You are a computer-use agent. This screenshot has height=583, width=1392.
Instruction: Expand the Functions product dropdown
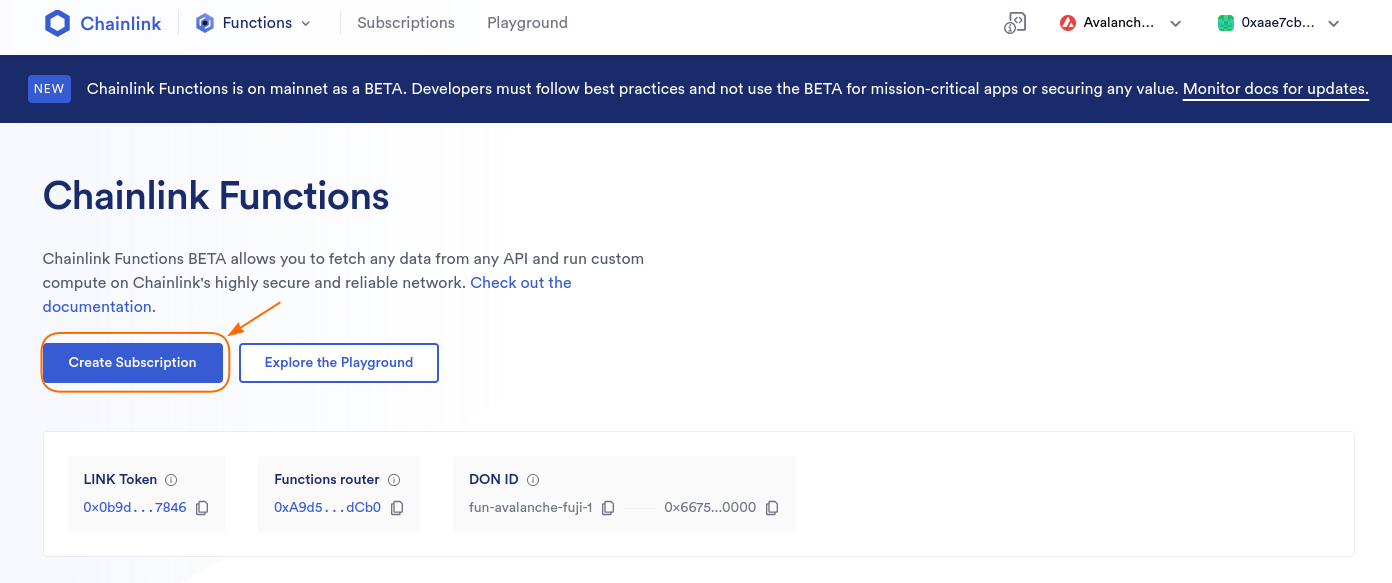[306, 23]
